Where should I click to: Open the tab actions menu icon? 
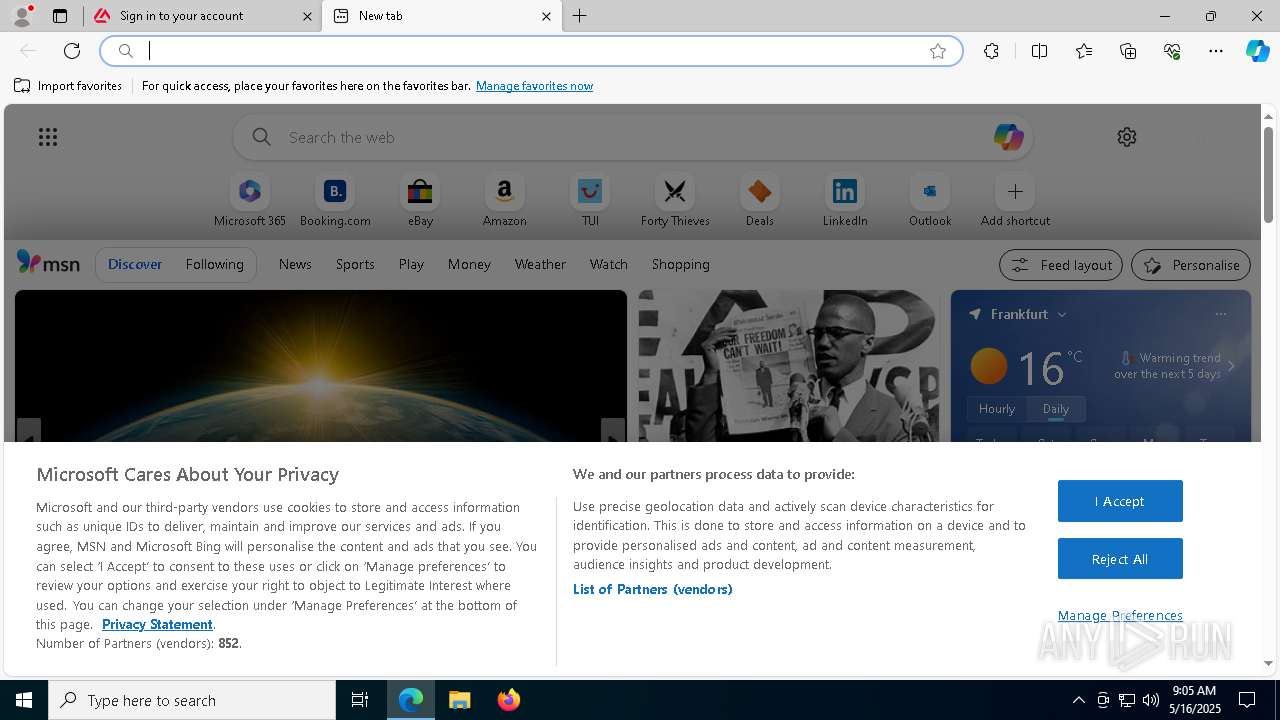[x=60, y=16]
